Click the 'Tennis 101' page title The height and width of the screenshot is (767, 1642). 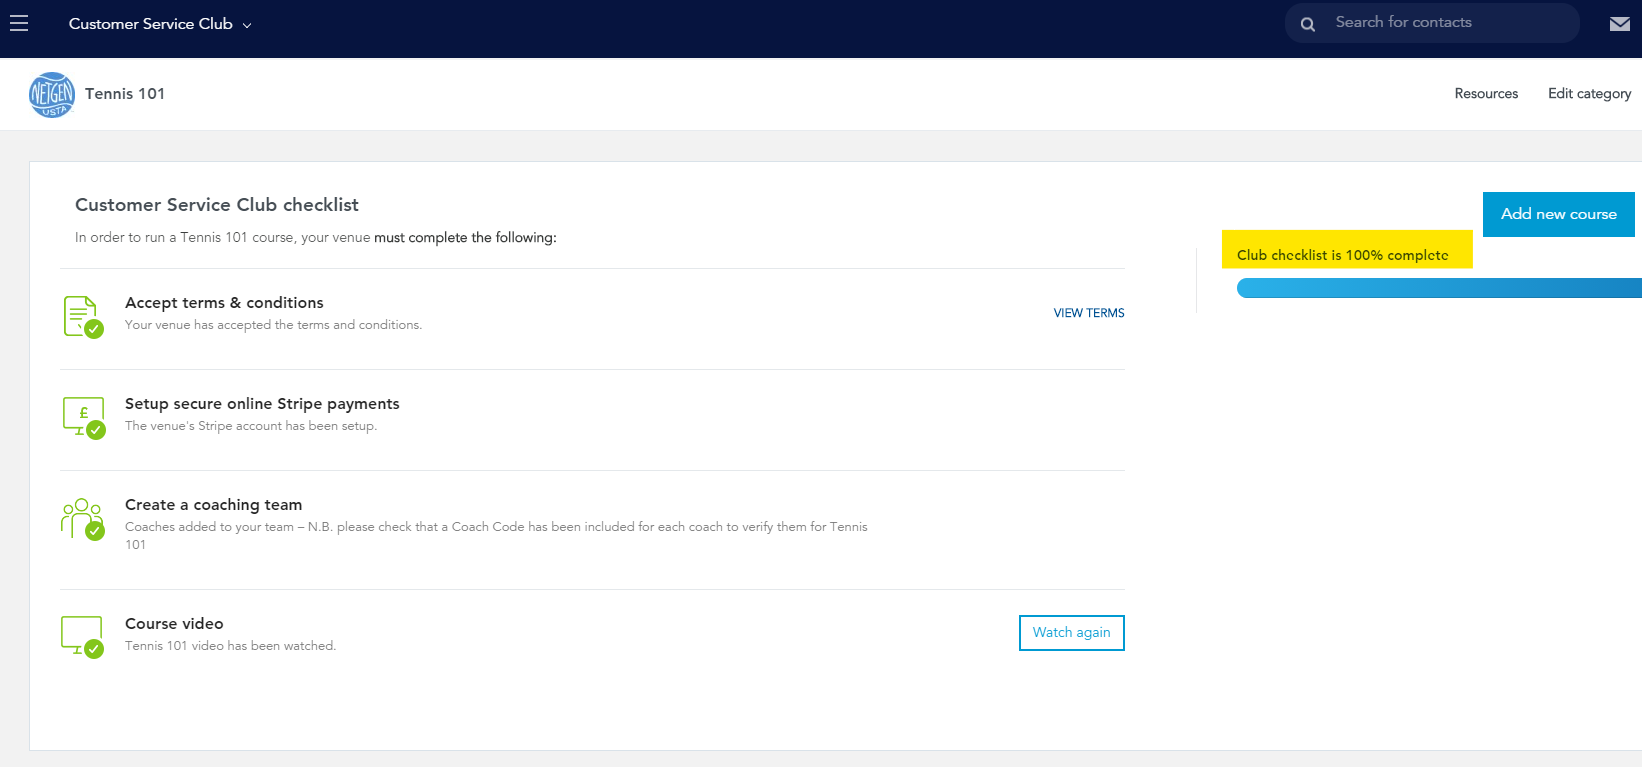125,94
